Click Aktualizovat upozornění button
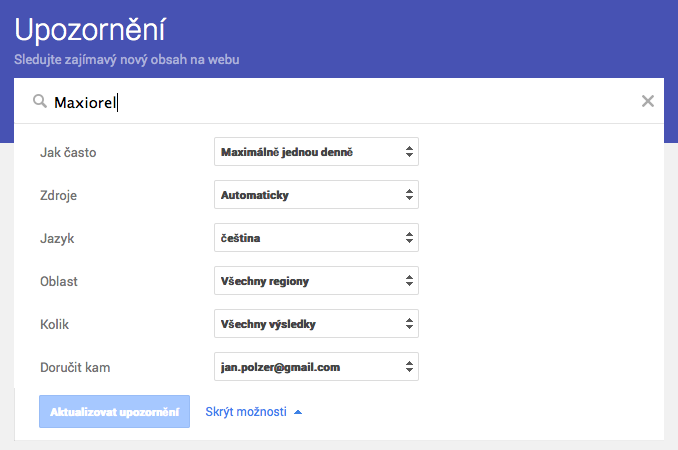 [114, 412]
